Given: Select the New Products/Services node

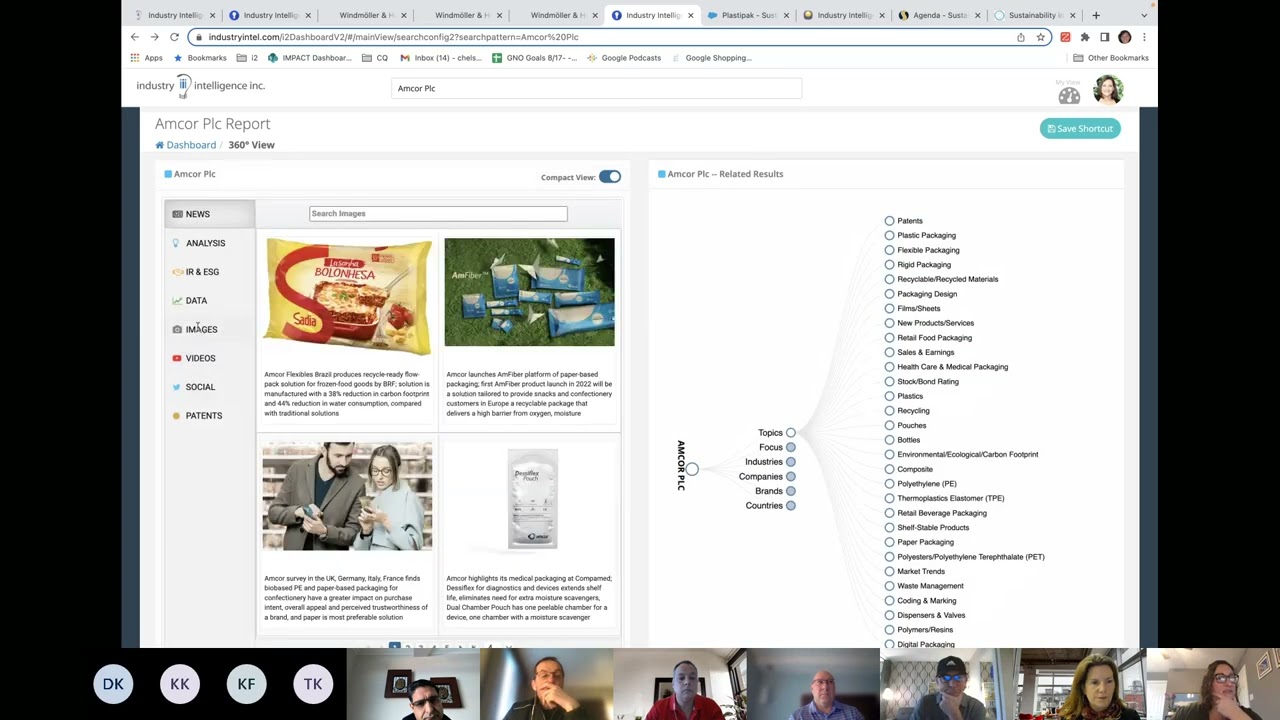Looking at the screenshot, I should tap(889, 323).
